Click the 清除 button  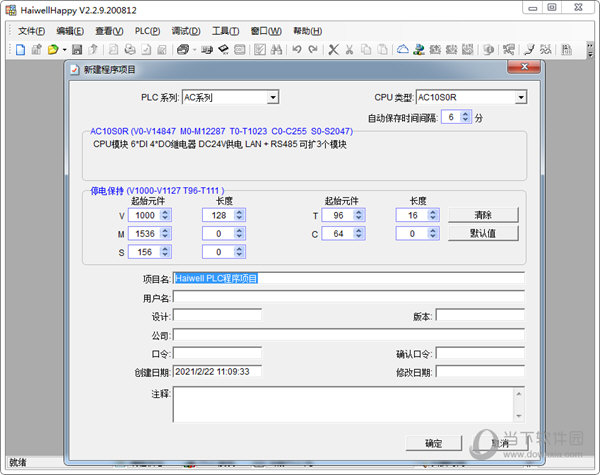click(x=483, y=215)
